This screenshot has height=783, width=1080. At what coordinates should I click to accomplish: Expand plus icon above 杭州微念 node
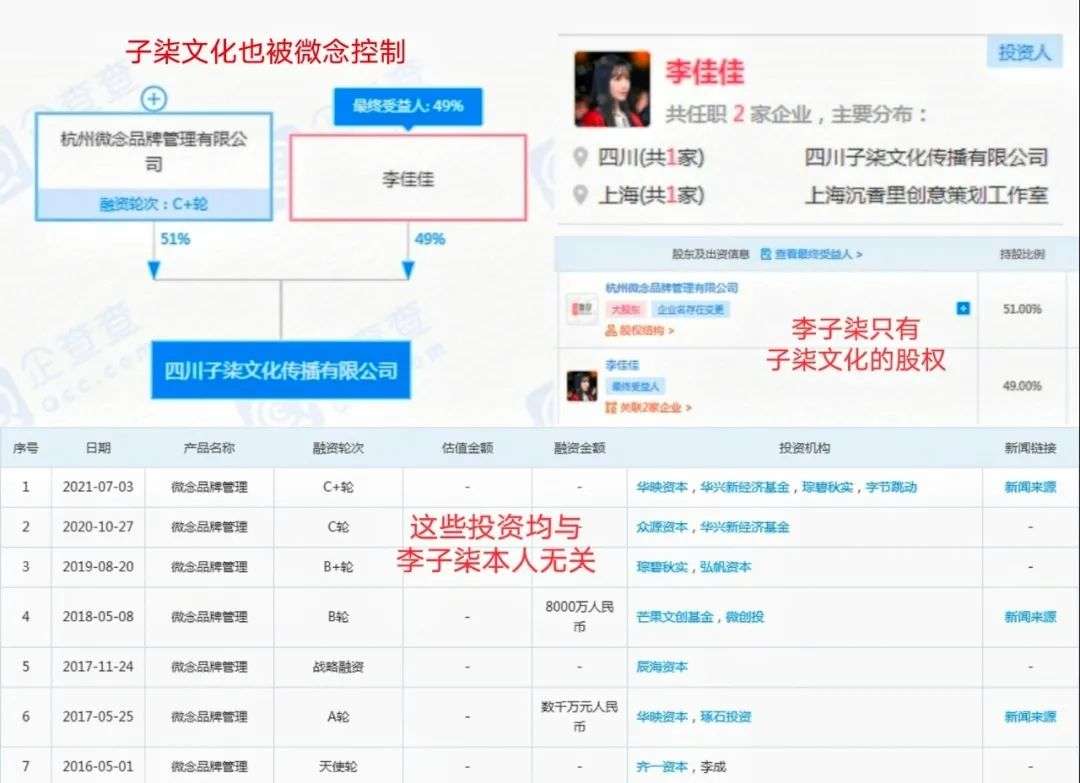click(154, 99)
